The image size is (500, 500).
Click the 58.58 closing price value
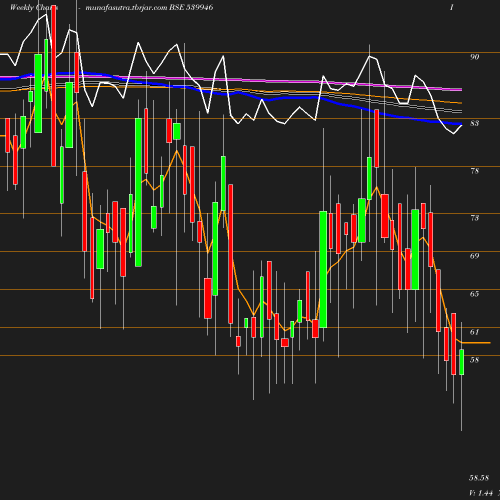(x=479, y=478)
